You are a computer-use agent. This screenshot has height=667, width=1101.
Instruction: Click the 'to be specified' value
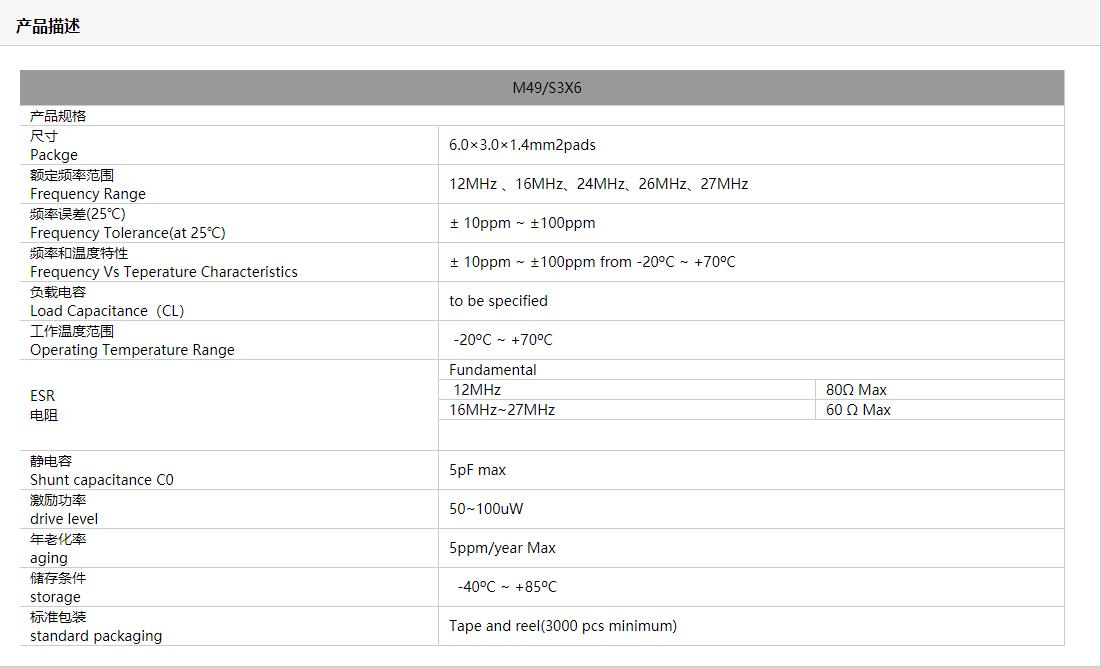click(498, 301)
